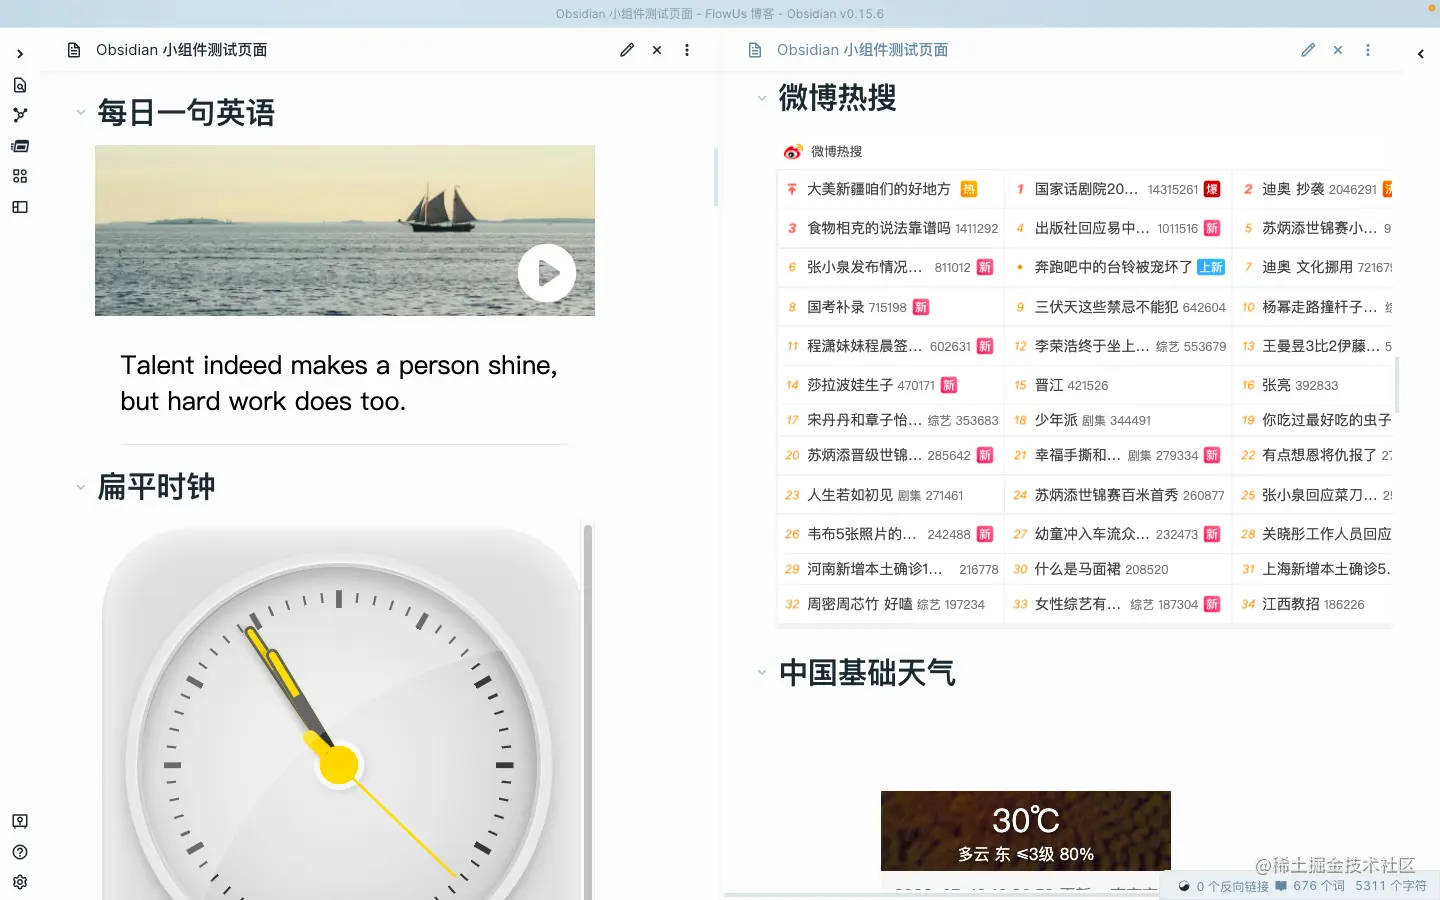Open the quick switcher file search icon
The image size is (1440, 900).
(20, 85)
